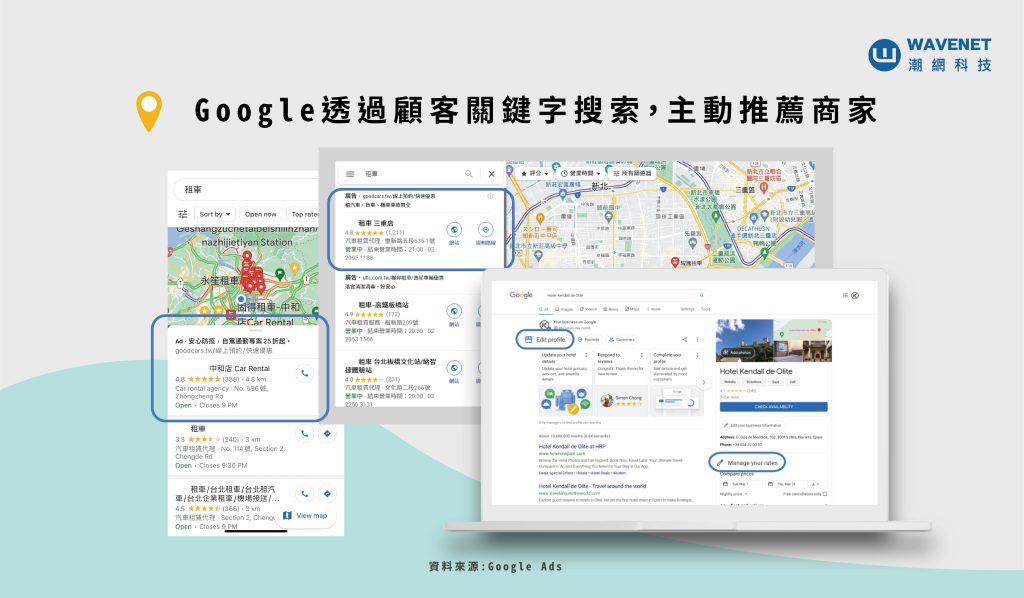1024x598 pixels.
Task: Click the Promote button
Action: click(588, 339)
